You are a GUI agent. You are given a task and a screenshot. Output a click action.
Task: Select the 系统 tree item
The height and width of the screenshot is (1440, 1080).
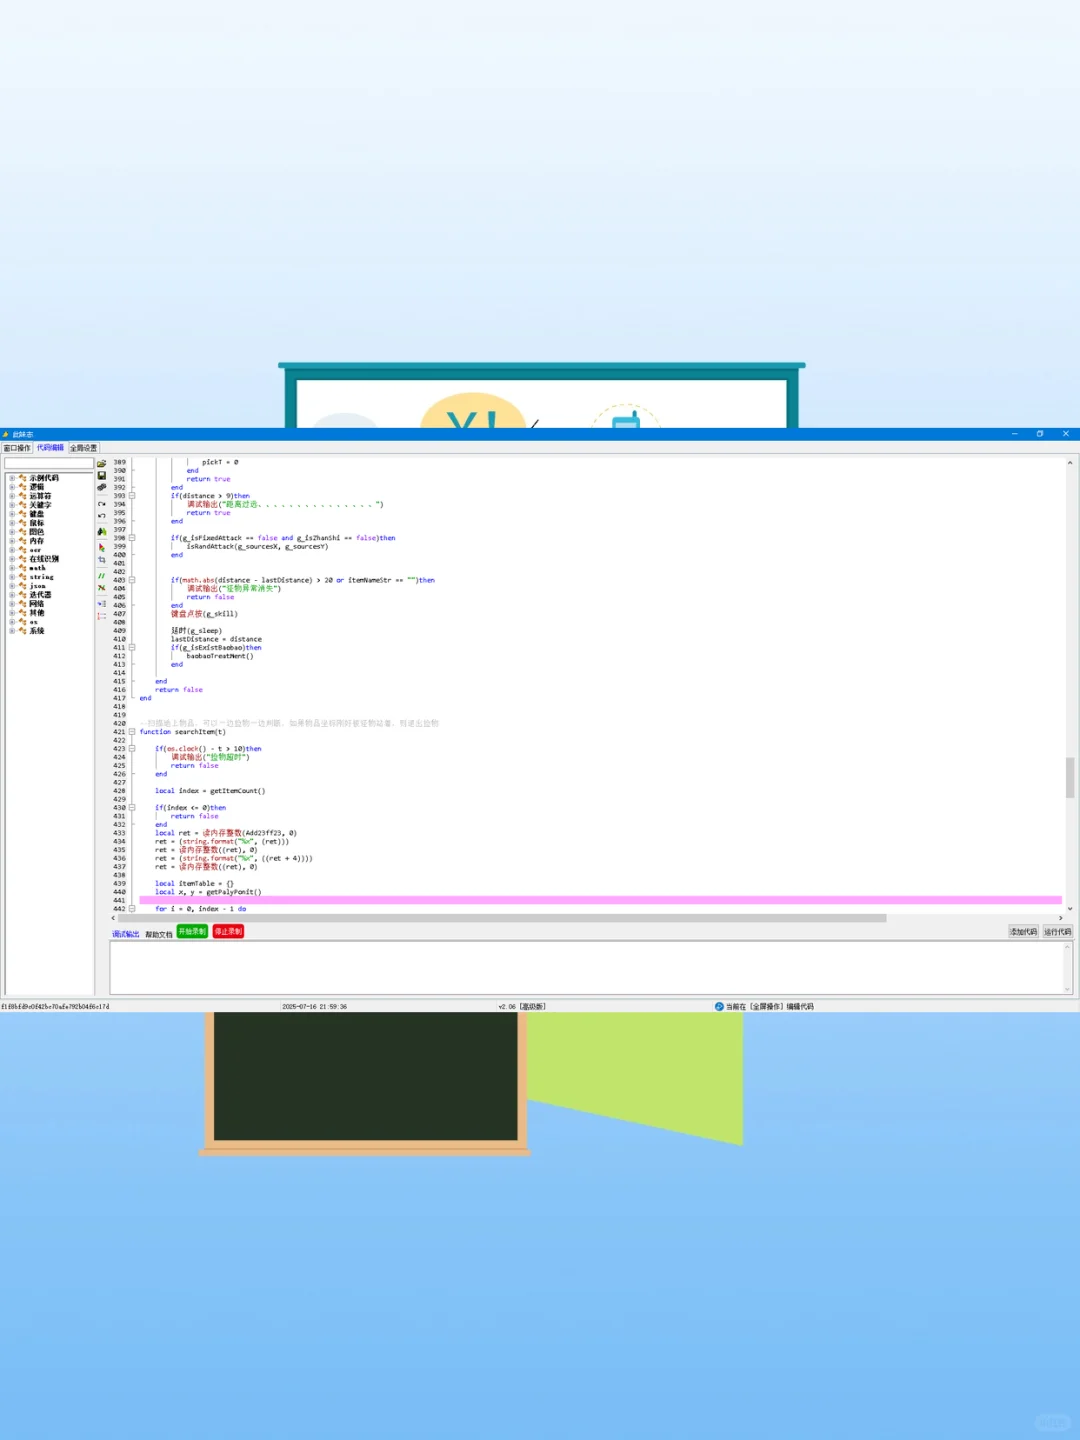[36, 631]
